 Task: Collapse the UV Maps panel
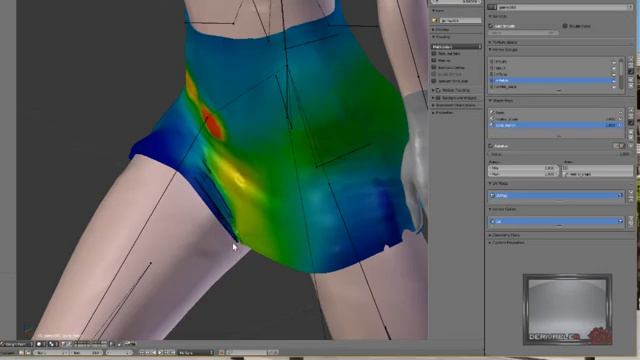(x=490, y=184)
